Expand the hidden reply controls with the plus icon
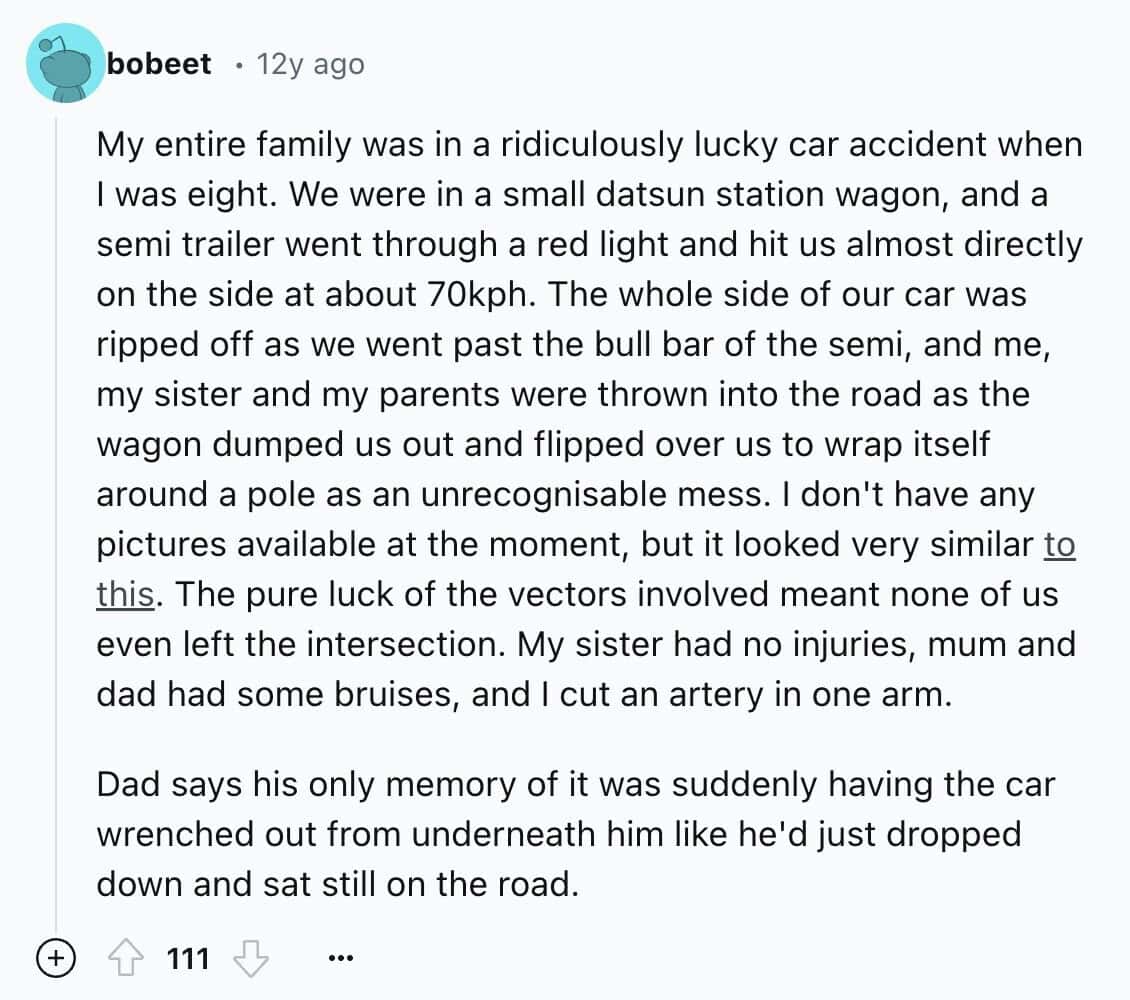 tap(57, 957)
